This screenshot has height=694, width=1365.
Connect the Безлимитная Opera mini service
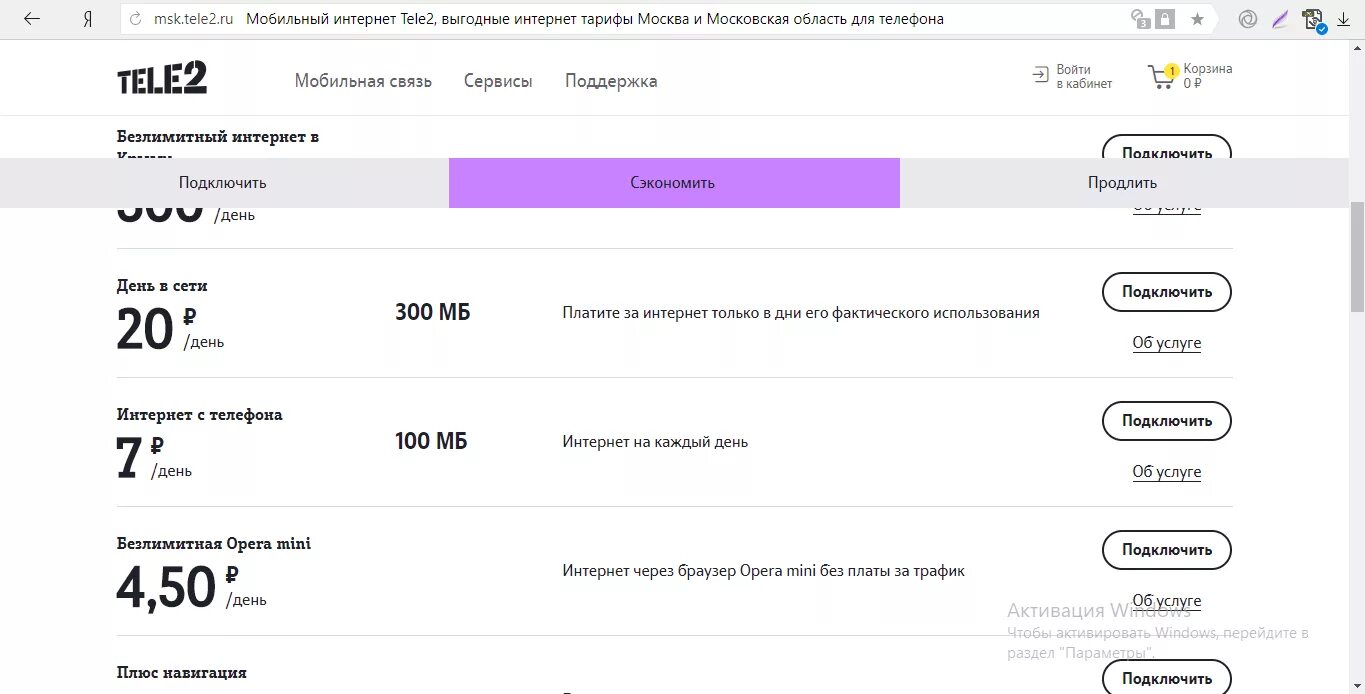1167,550
